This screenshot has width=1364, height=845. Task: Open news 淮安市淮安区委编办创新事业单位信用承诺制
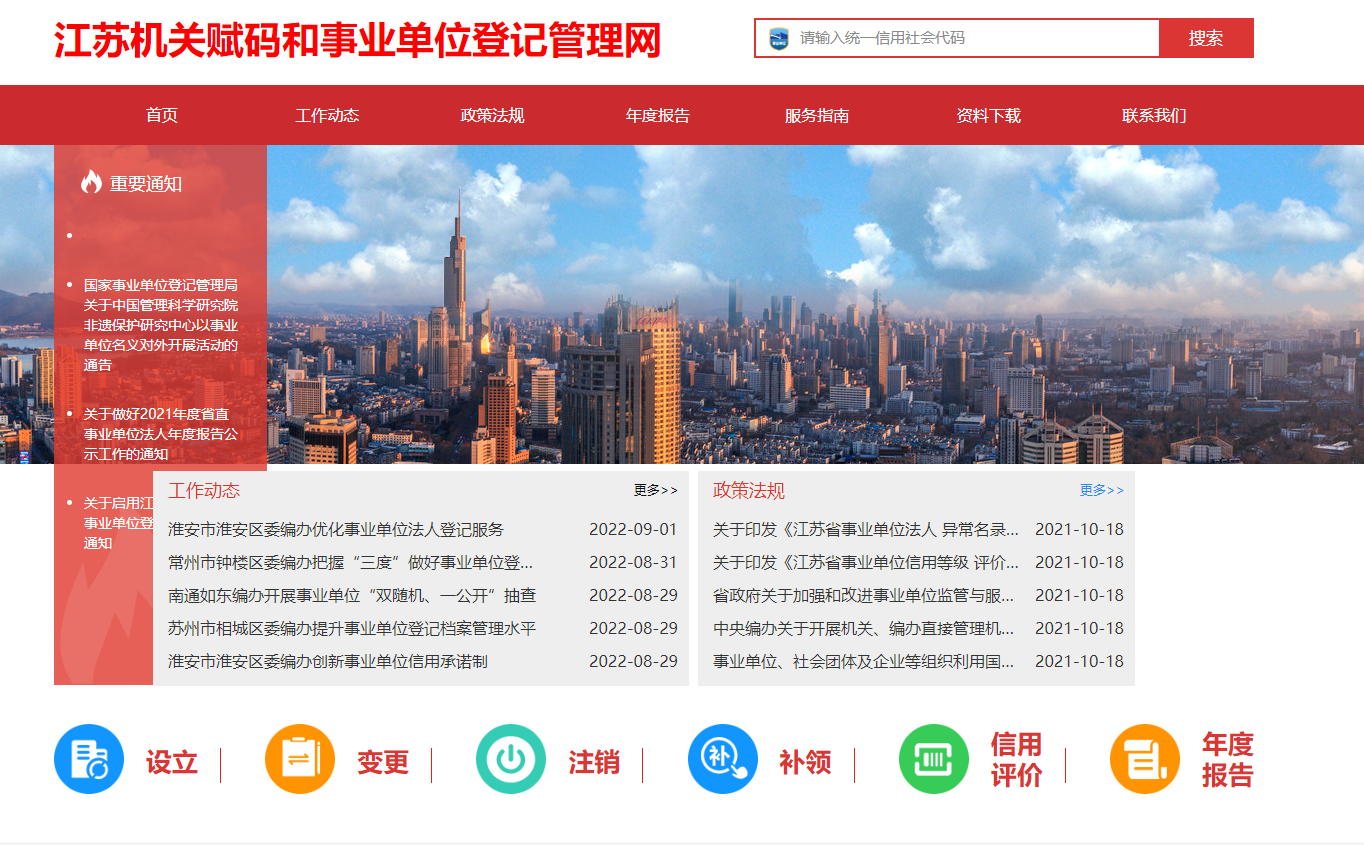coord(328,661)
